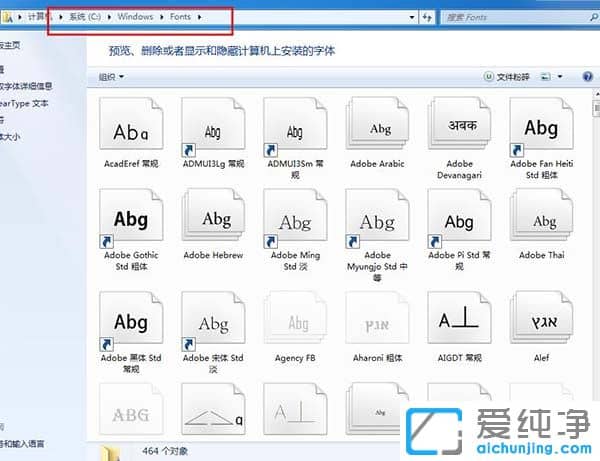Expand the 组织 (Organize) dropdown menu

click(111, 76)
